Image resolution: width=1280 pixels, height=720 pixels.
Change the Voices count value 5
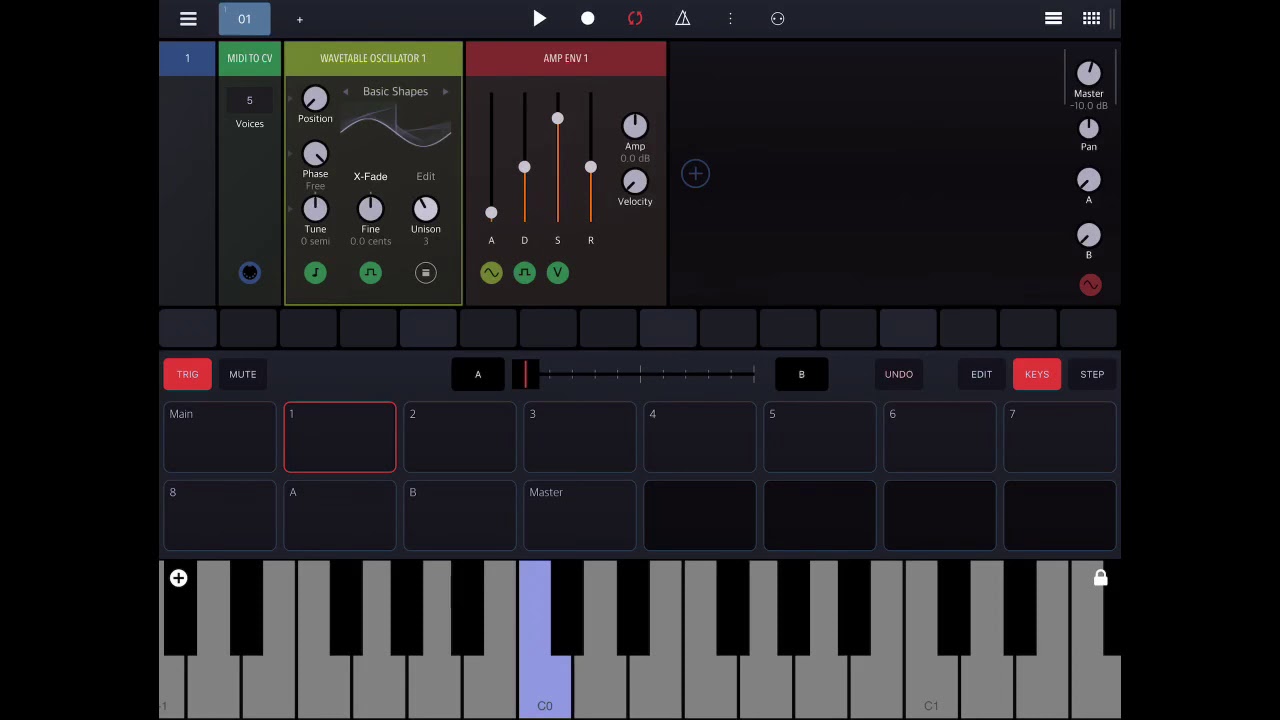coord(250,100)
